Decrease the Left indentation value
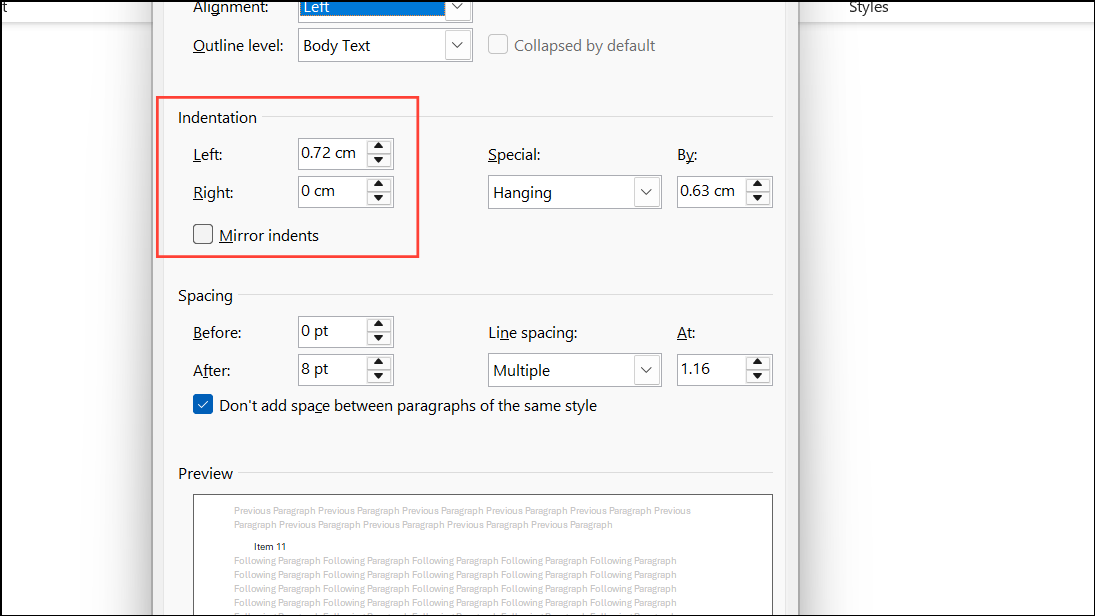 click(379, 158)
